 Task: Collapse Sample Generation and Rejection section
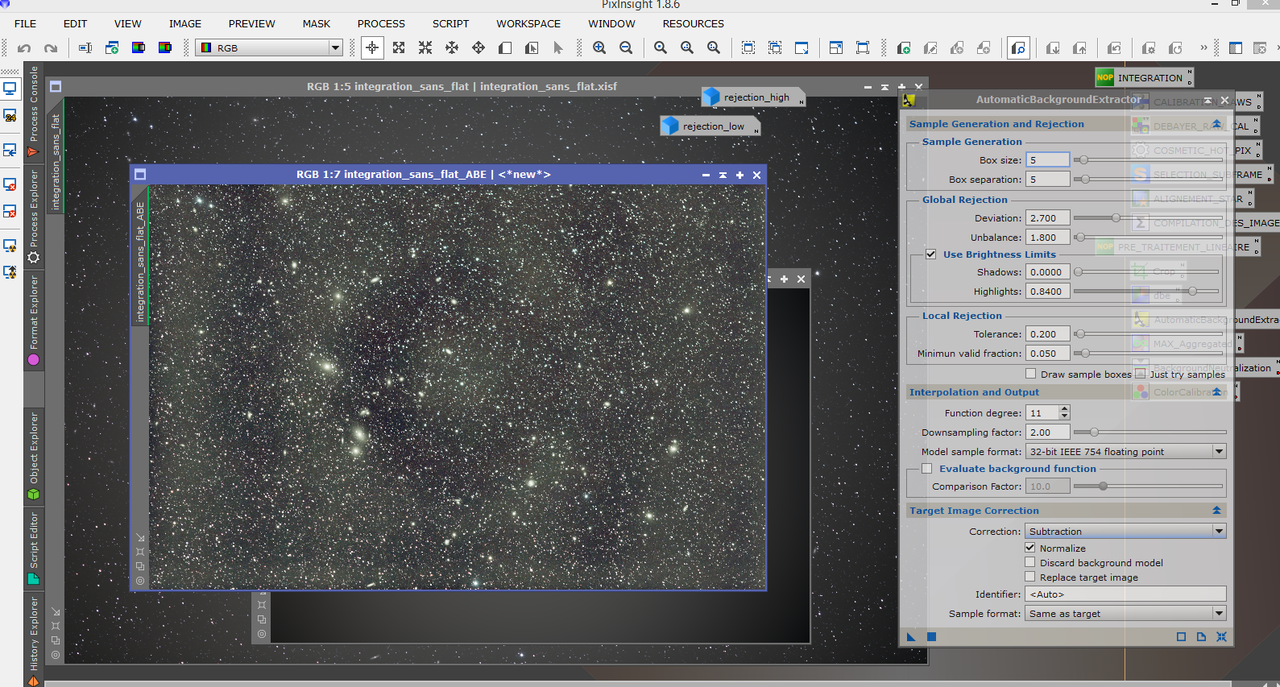(x=1216, y=124)
